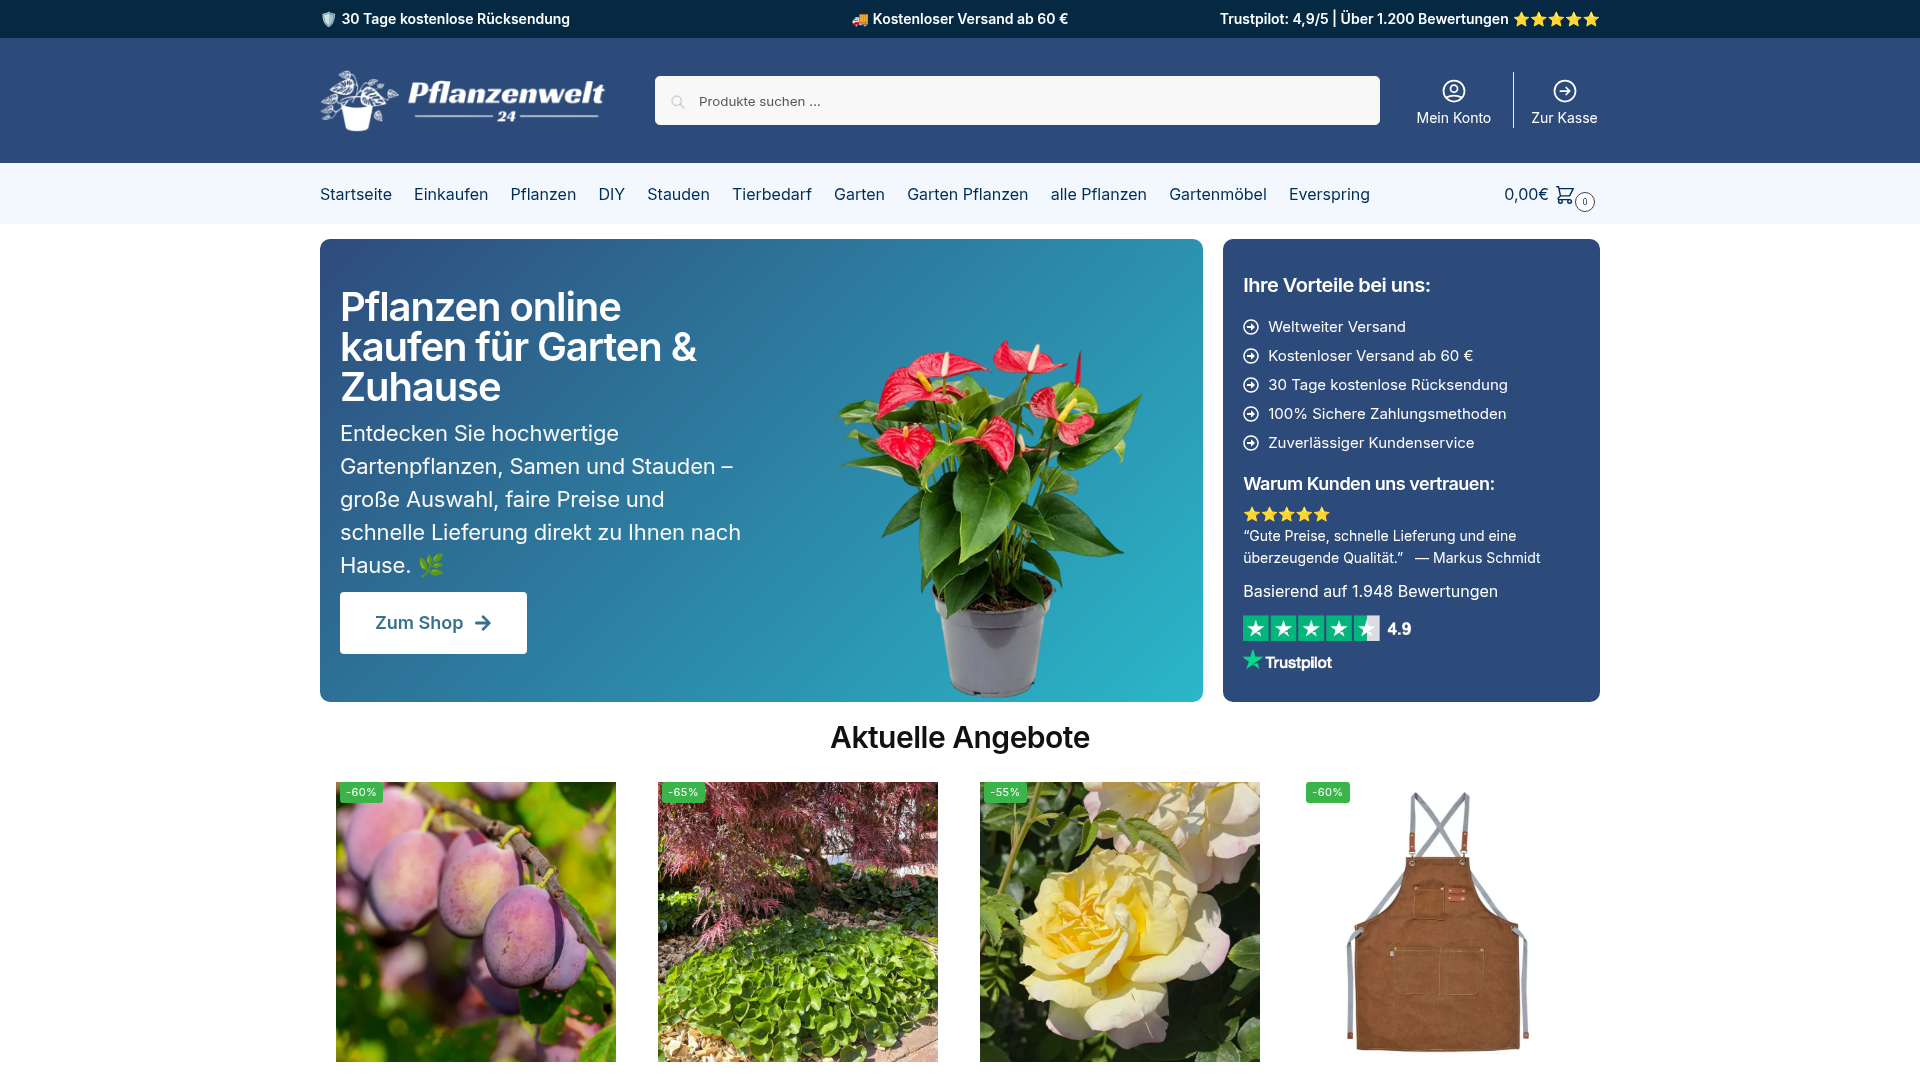Viewport: 1920px width, 1080px height.
Task: Click the truck icon by Kostenloser Versand
Action: coord(860,19)
